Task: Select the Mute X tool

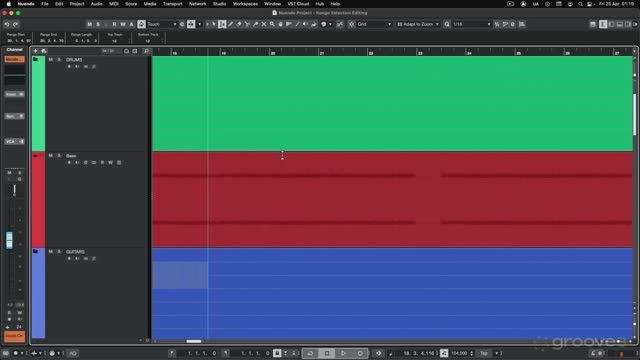Action: pos(264,24)
